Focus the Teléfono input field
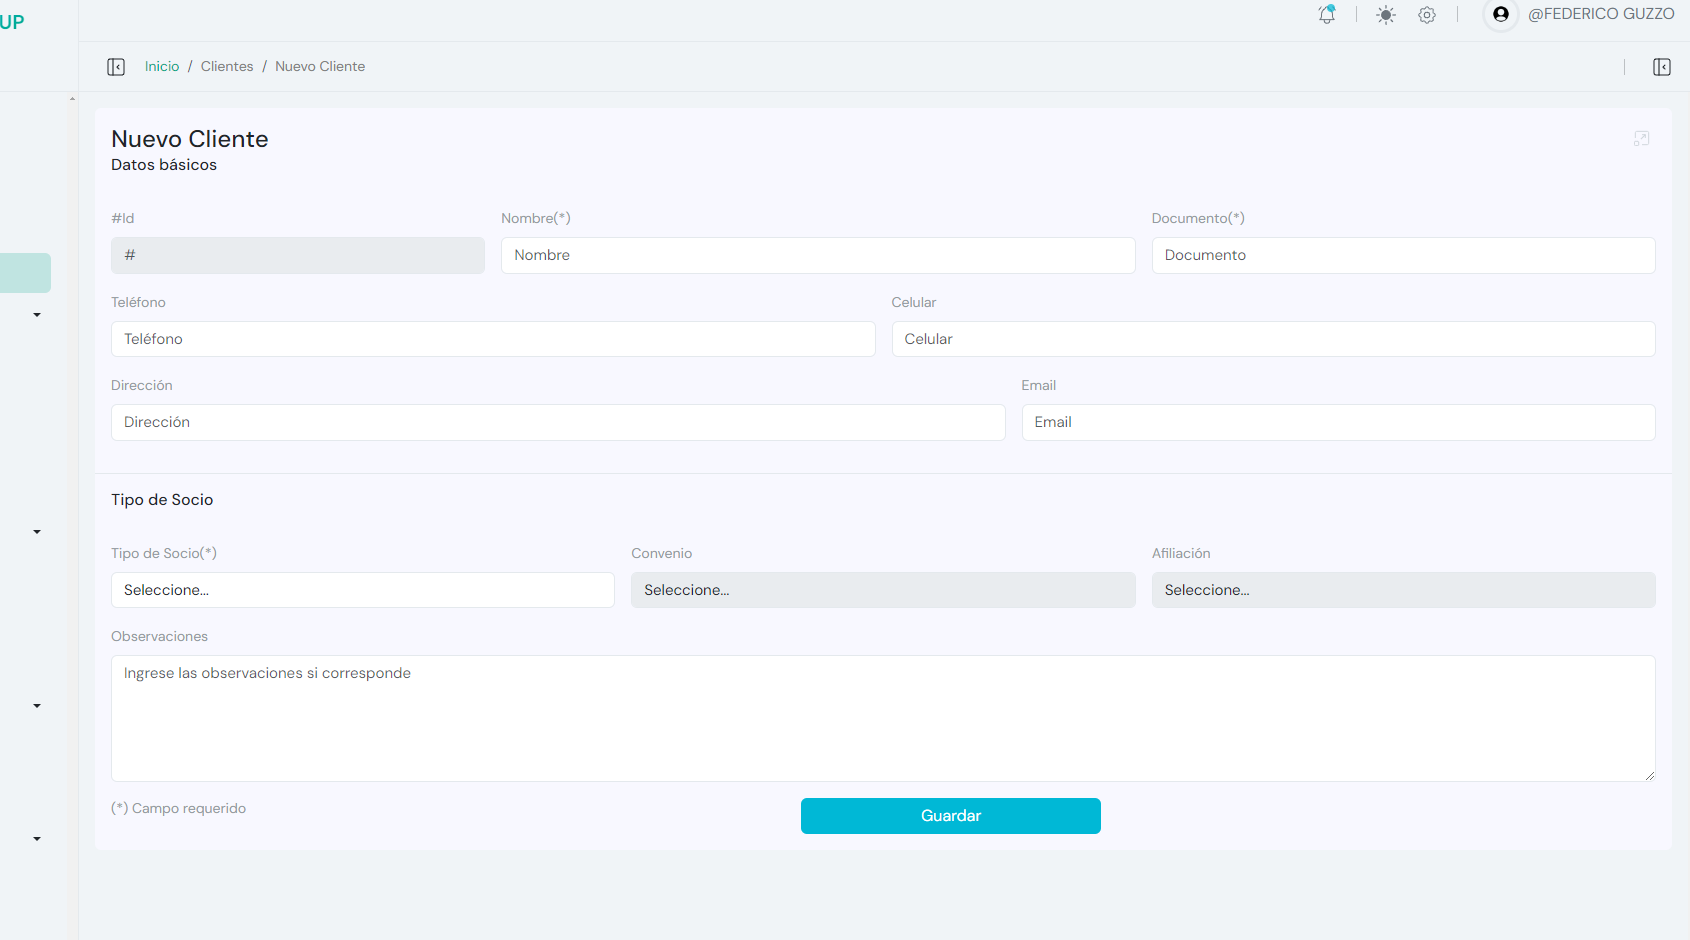The width and height of the screenshot is (1690, 940). pyautogui.click(x=493, y=339)
